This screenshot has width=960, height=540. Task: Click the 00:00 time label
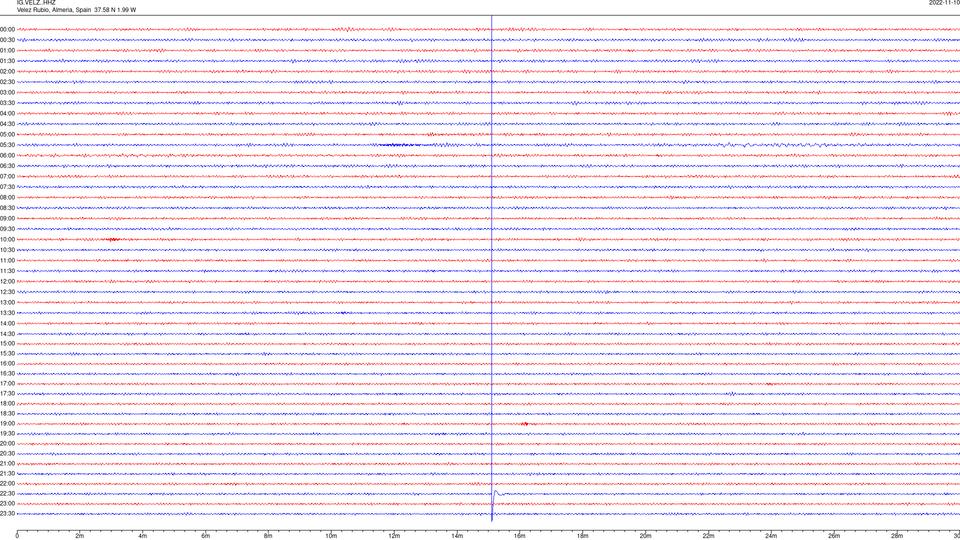7,29
